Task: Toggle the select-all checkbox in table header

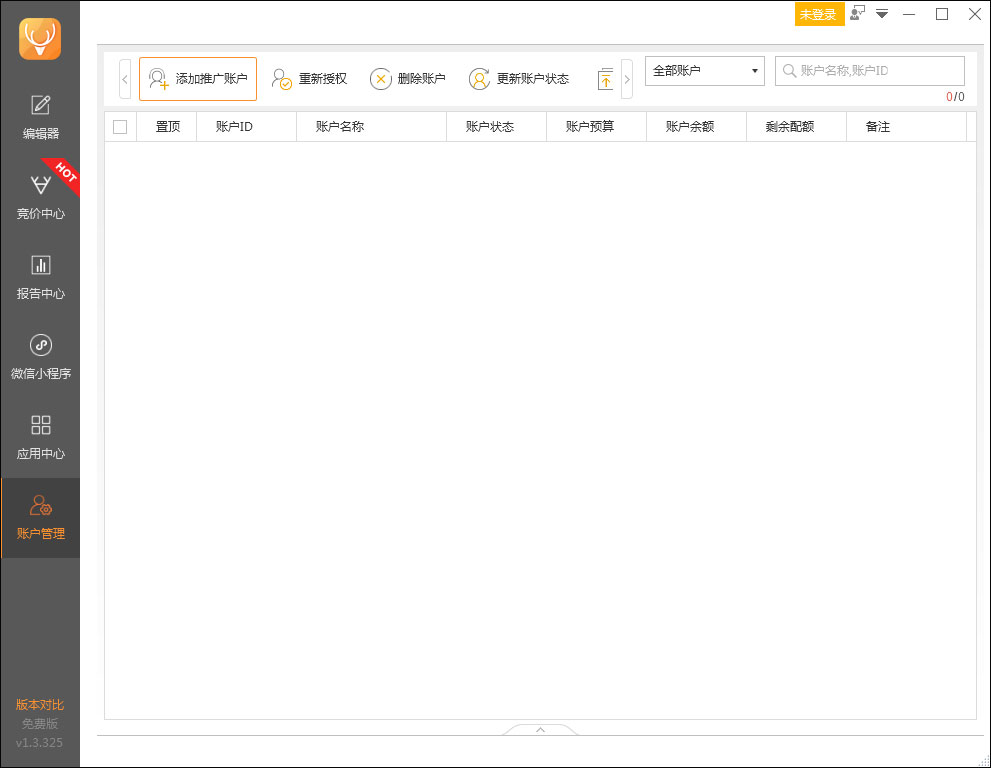Action: (119, 126)
